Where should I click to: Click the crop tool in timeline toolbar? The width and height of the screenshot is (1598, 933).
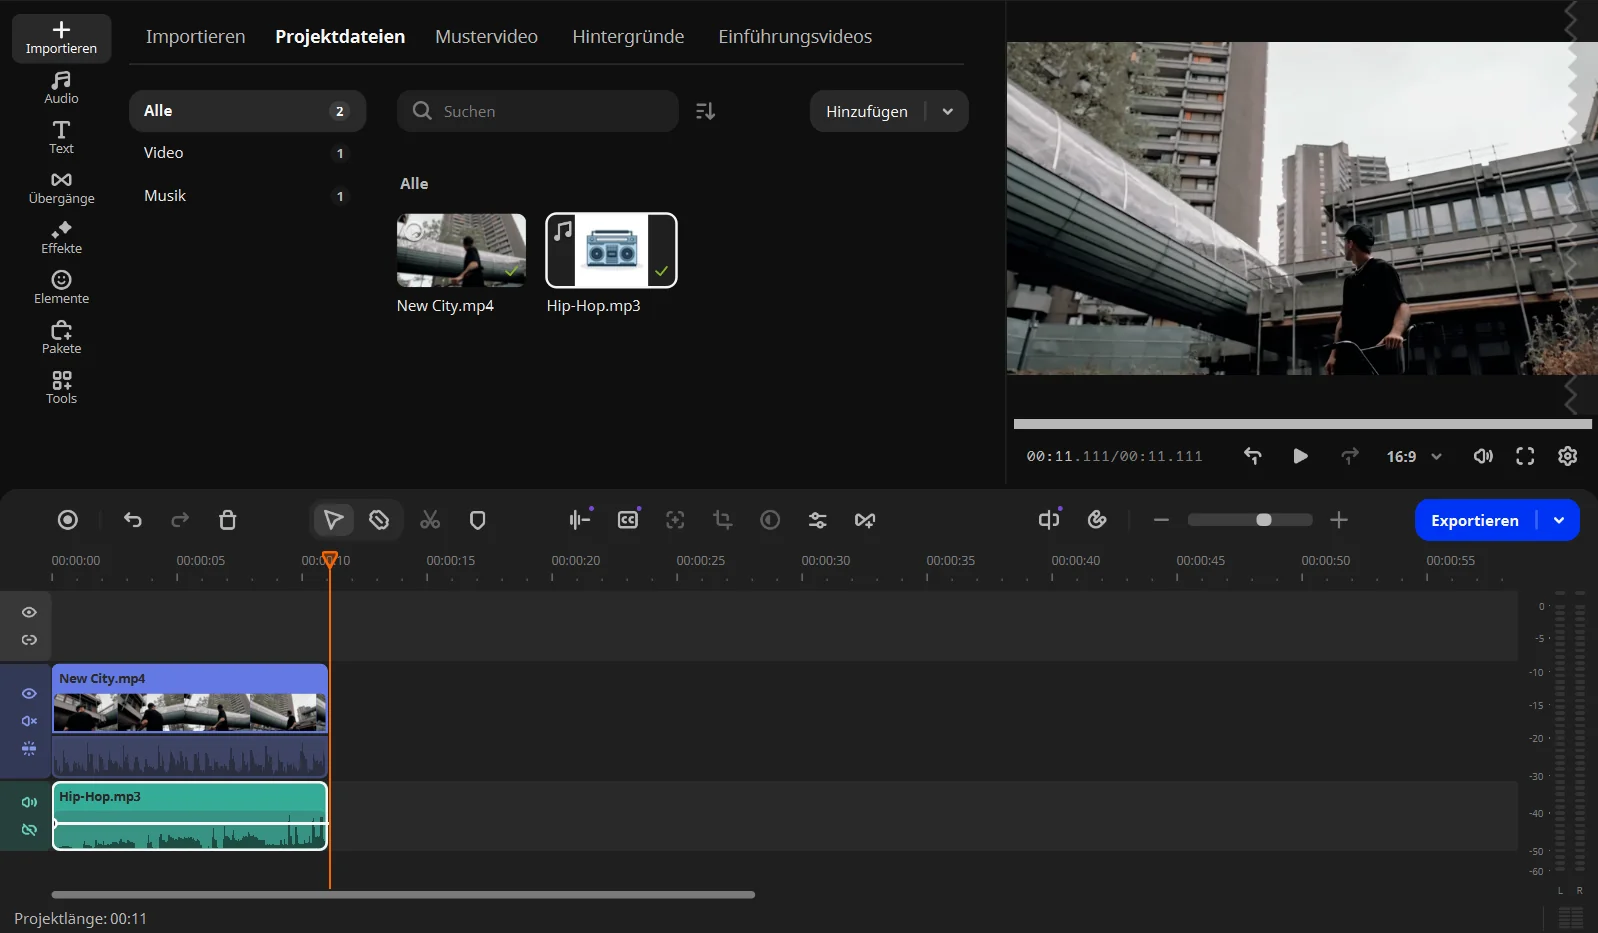(x=722, y=520)
